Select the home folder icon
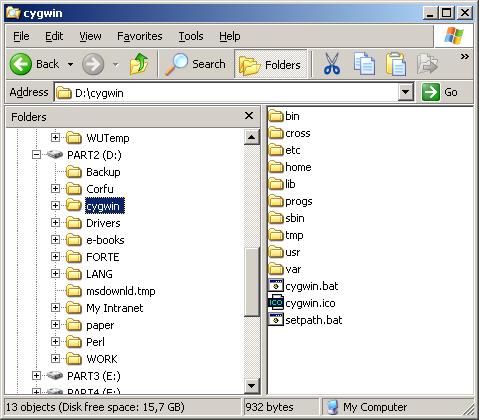This screenshot has width=479, height=420. point(276,167)
